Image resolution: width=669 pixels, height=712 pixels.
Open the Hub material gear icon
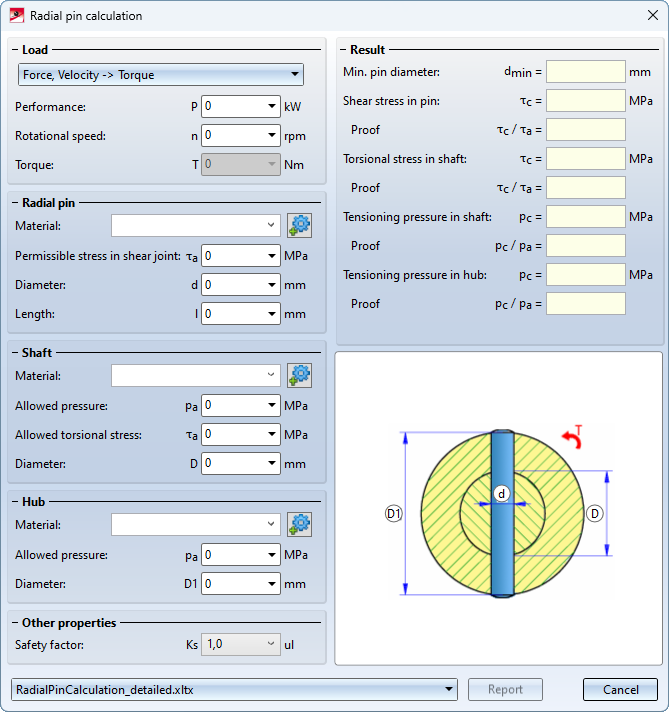[299, 524]
